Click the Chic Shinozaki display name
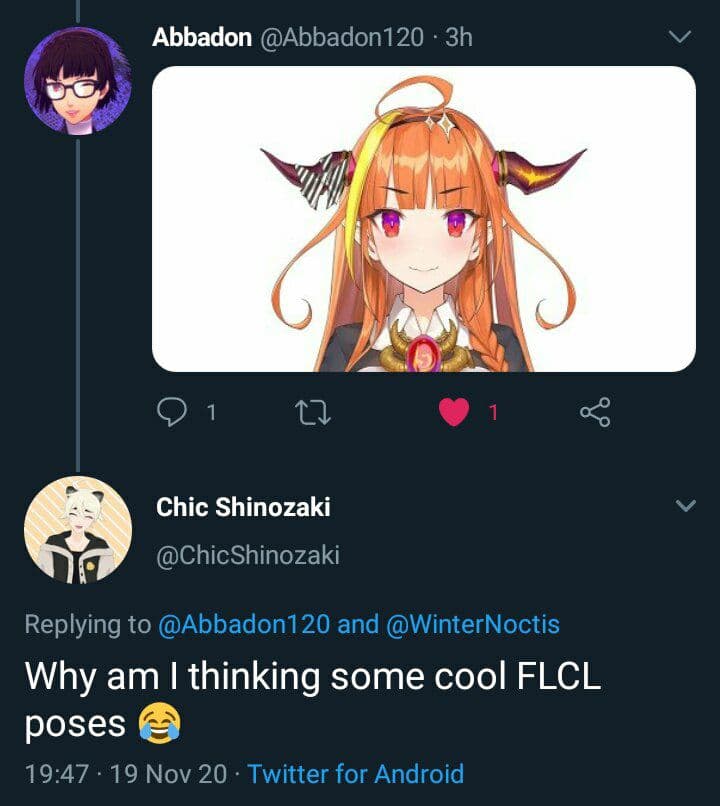This screenshot has height=806, width=720. click(x=243, y=507)
